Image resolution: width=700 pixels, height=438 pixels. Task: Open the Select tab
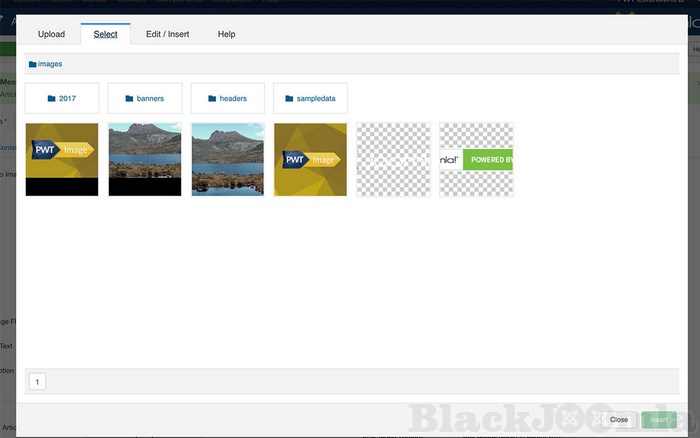coord(105,35)
